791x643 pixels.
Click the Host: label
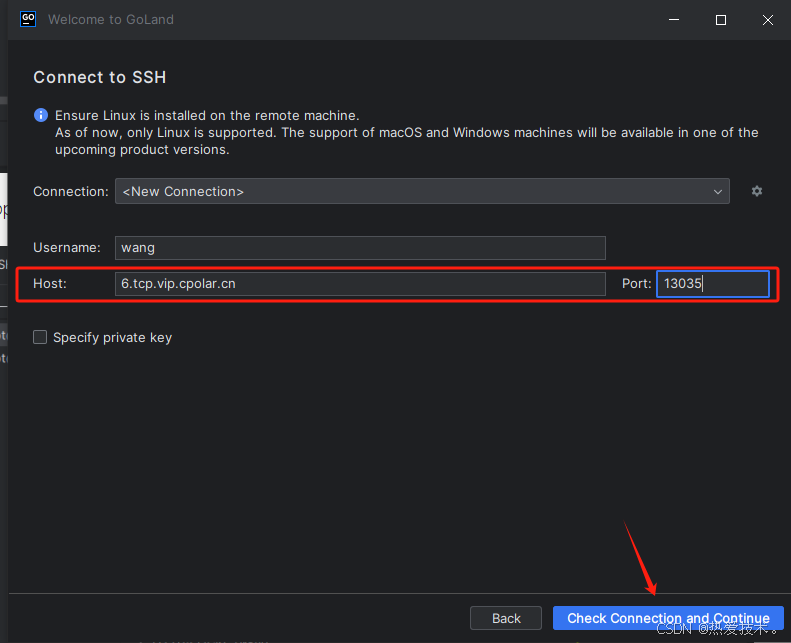[x=50, y=283]
